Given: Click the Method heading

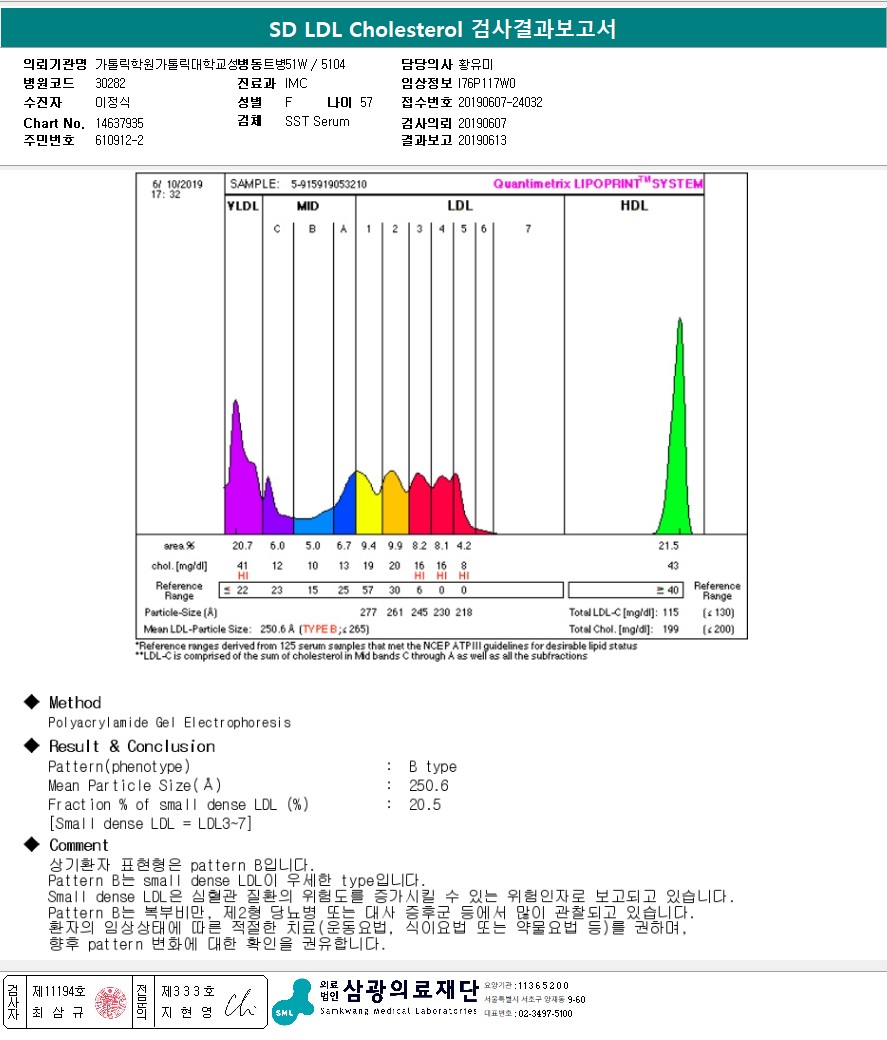Looking at the screenshot, I should tap(75, 702).
